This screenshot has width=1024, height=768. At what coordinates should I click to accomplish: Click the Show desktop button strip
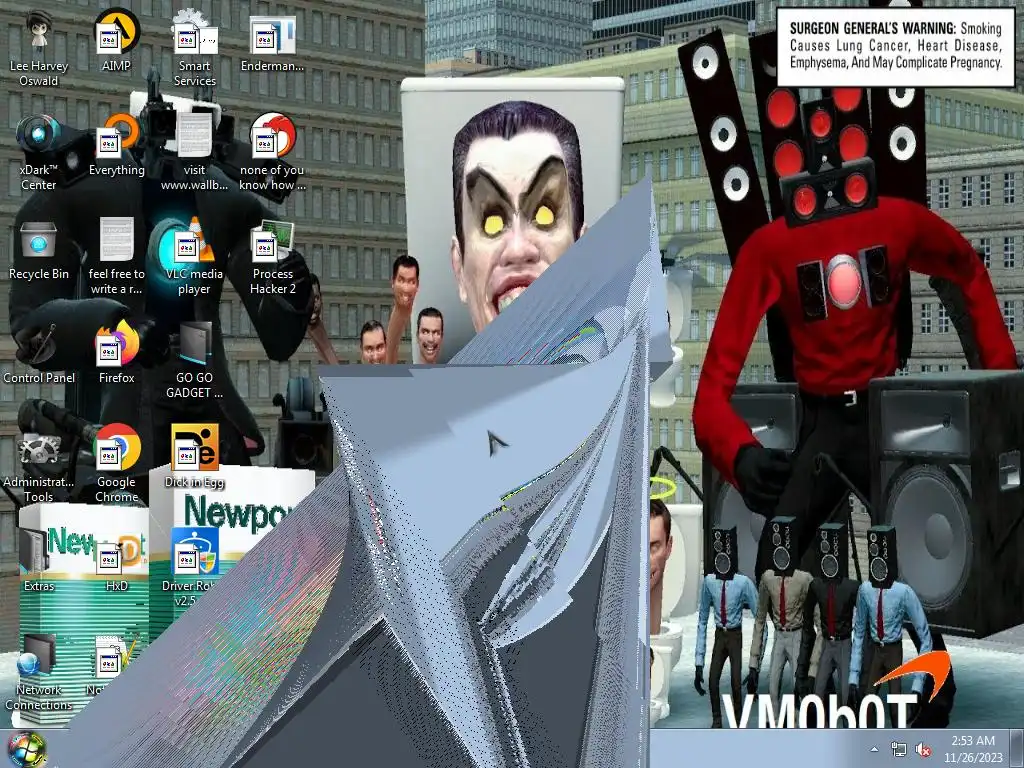[x=1018, y=749]
